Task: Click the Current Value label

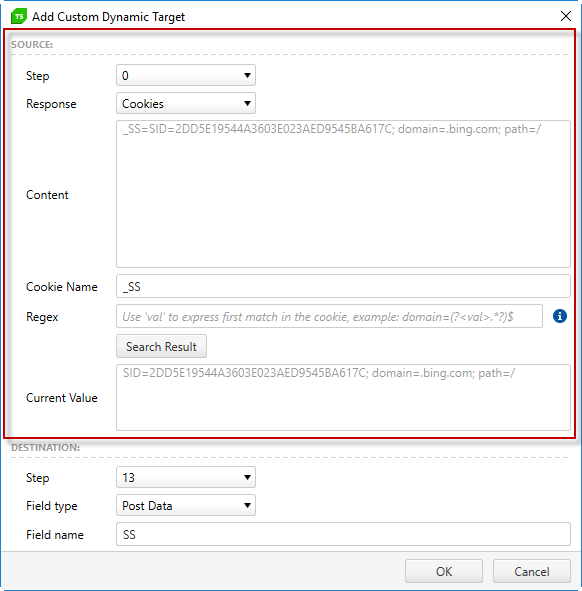Action: point(62,398)
